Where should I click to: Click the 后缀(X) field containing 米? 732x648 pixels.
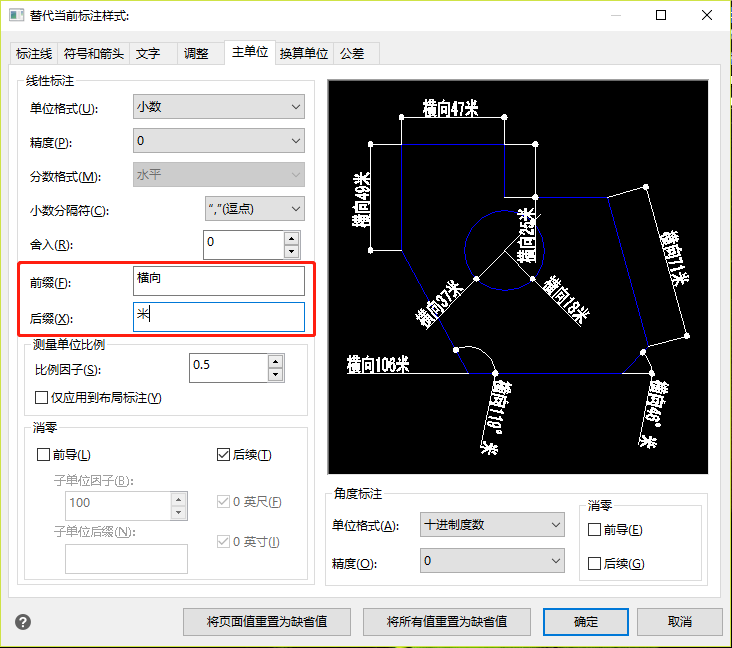tap(219, 317)
